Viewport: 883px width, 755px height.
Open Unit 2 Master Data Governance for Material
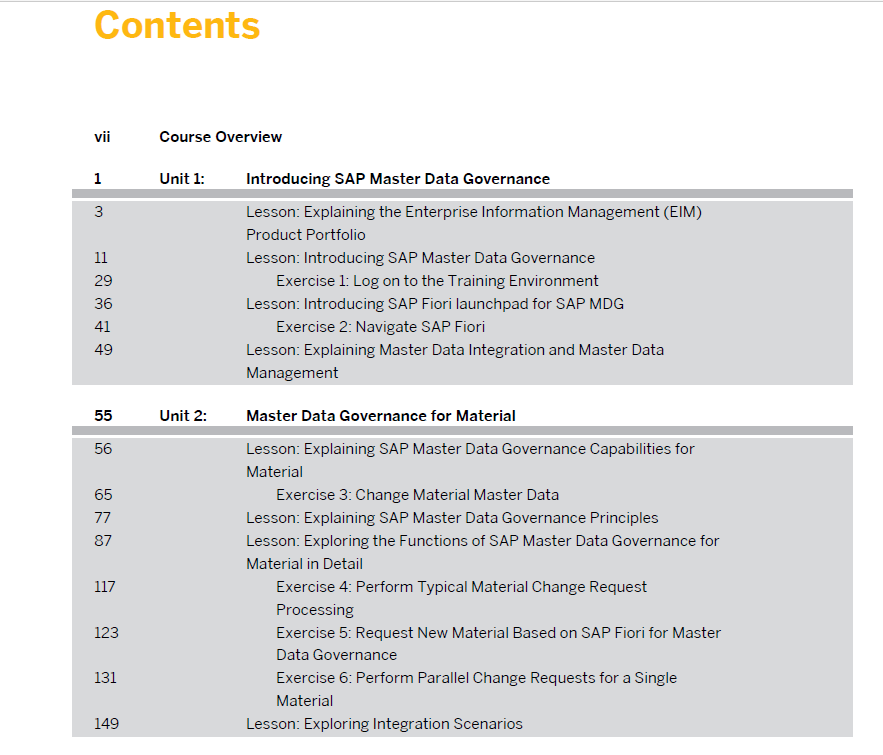coord(381,416)
